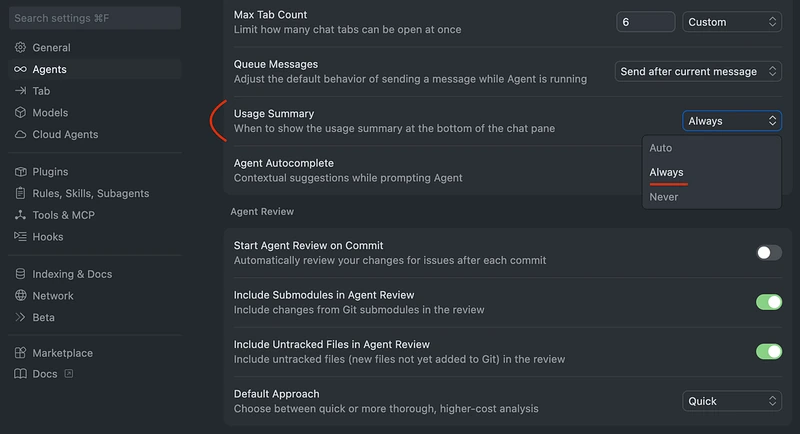Select the Agents infinity icon

click(x=20, y=69)
